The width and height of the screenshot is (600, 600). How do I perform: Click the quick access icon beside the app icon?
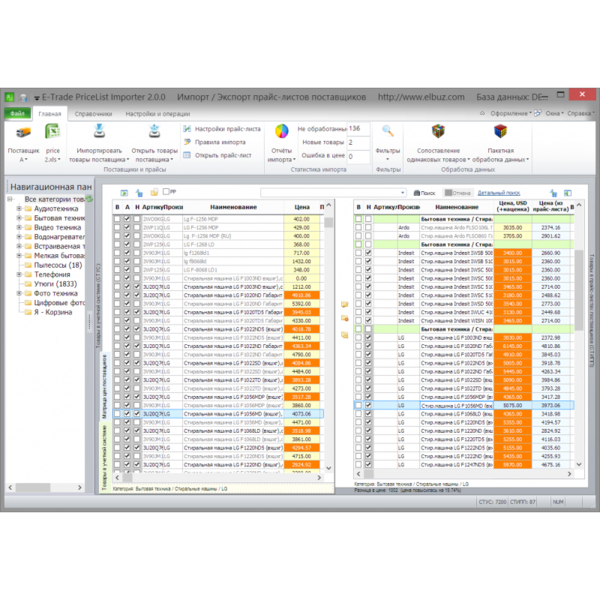[x=23, y=98]
